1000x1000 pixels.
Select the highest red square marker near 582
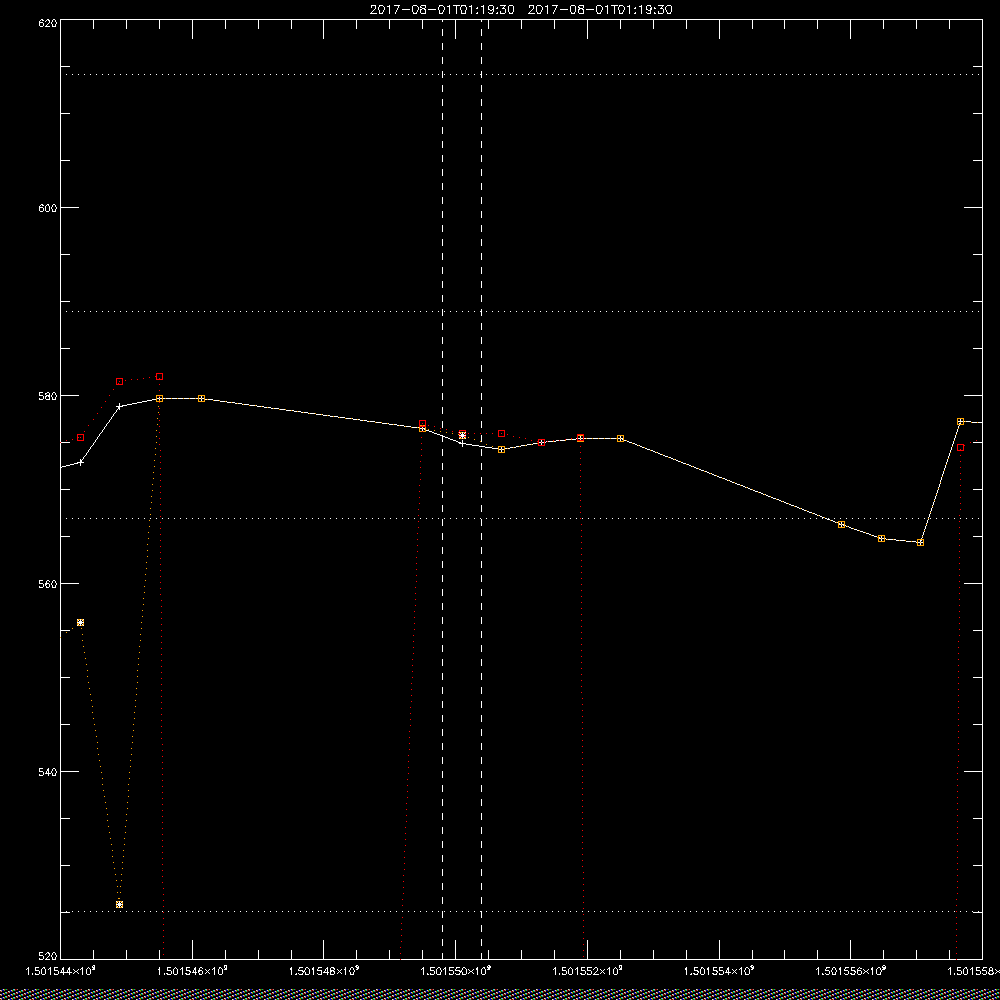coord(159,377)
